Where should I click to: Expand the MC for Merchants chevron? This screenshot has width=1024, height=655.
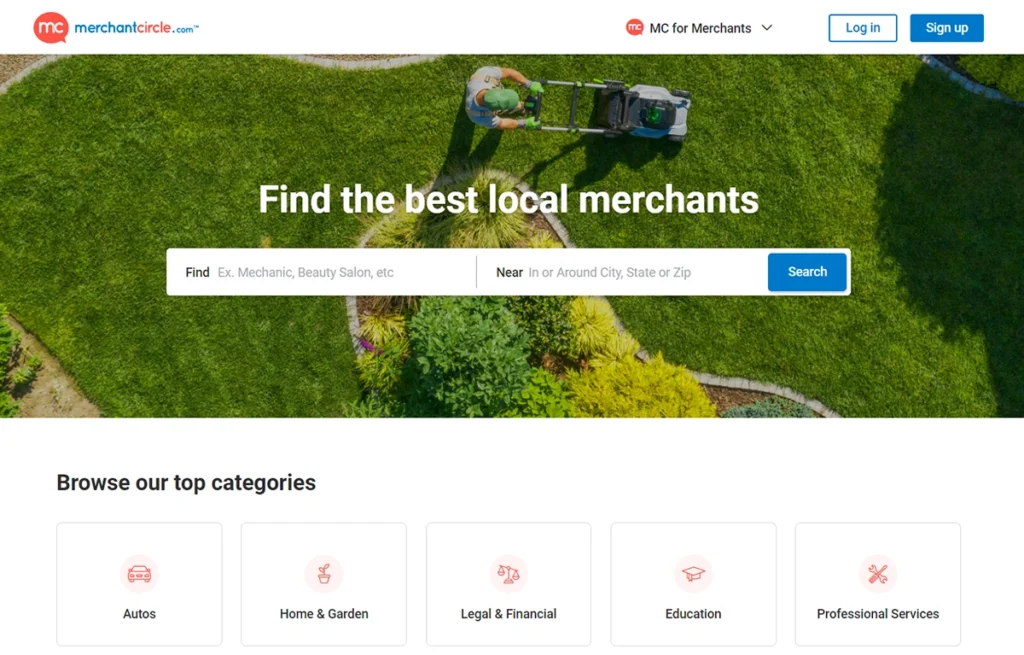click(767, 28)
